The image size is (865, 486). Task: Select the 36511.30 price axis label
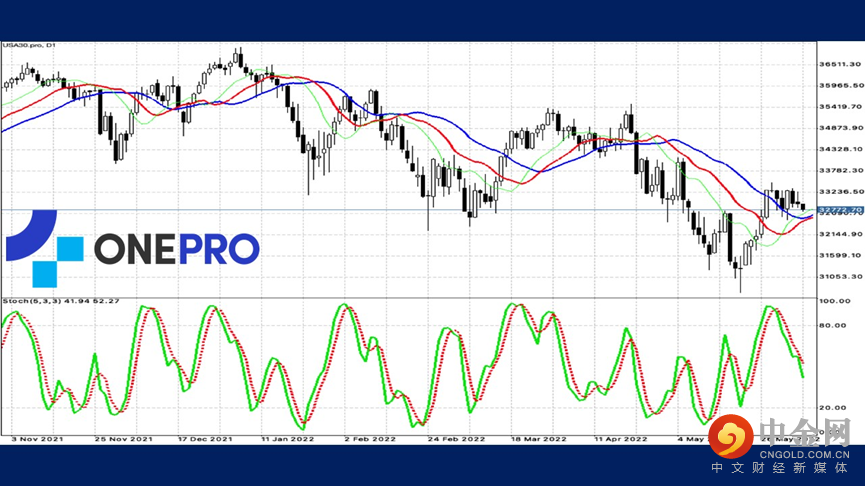coord(840,65)
